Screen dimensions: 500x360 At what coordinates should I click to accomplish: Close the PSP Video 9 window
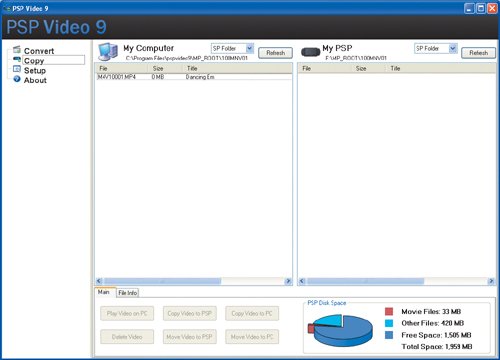pos(492,8)
